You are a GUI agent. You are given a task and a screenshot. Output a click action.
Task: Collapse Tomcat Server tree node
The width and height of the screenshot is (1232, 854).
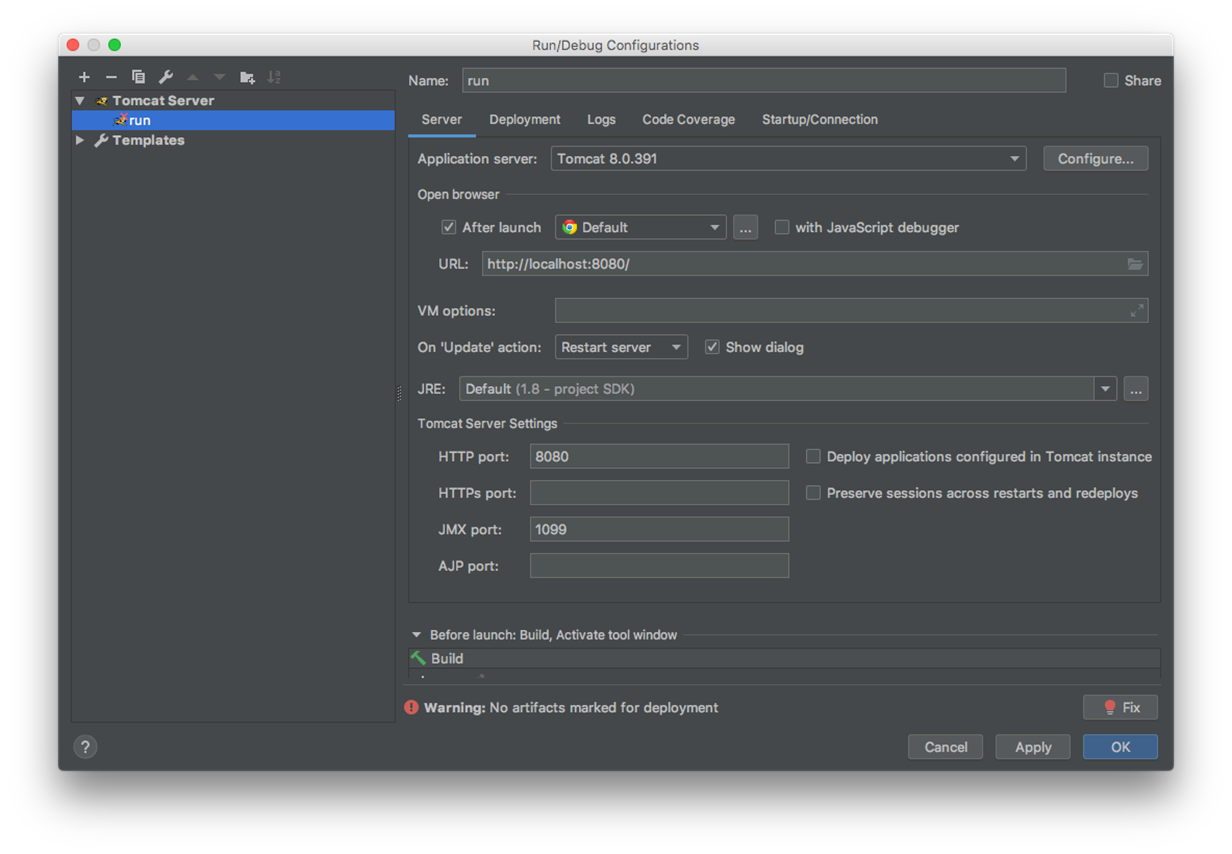click(80, 101)
